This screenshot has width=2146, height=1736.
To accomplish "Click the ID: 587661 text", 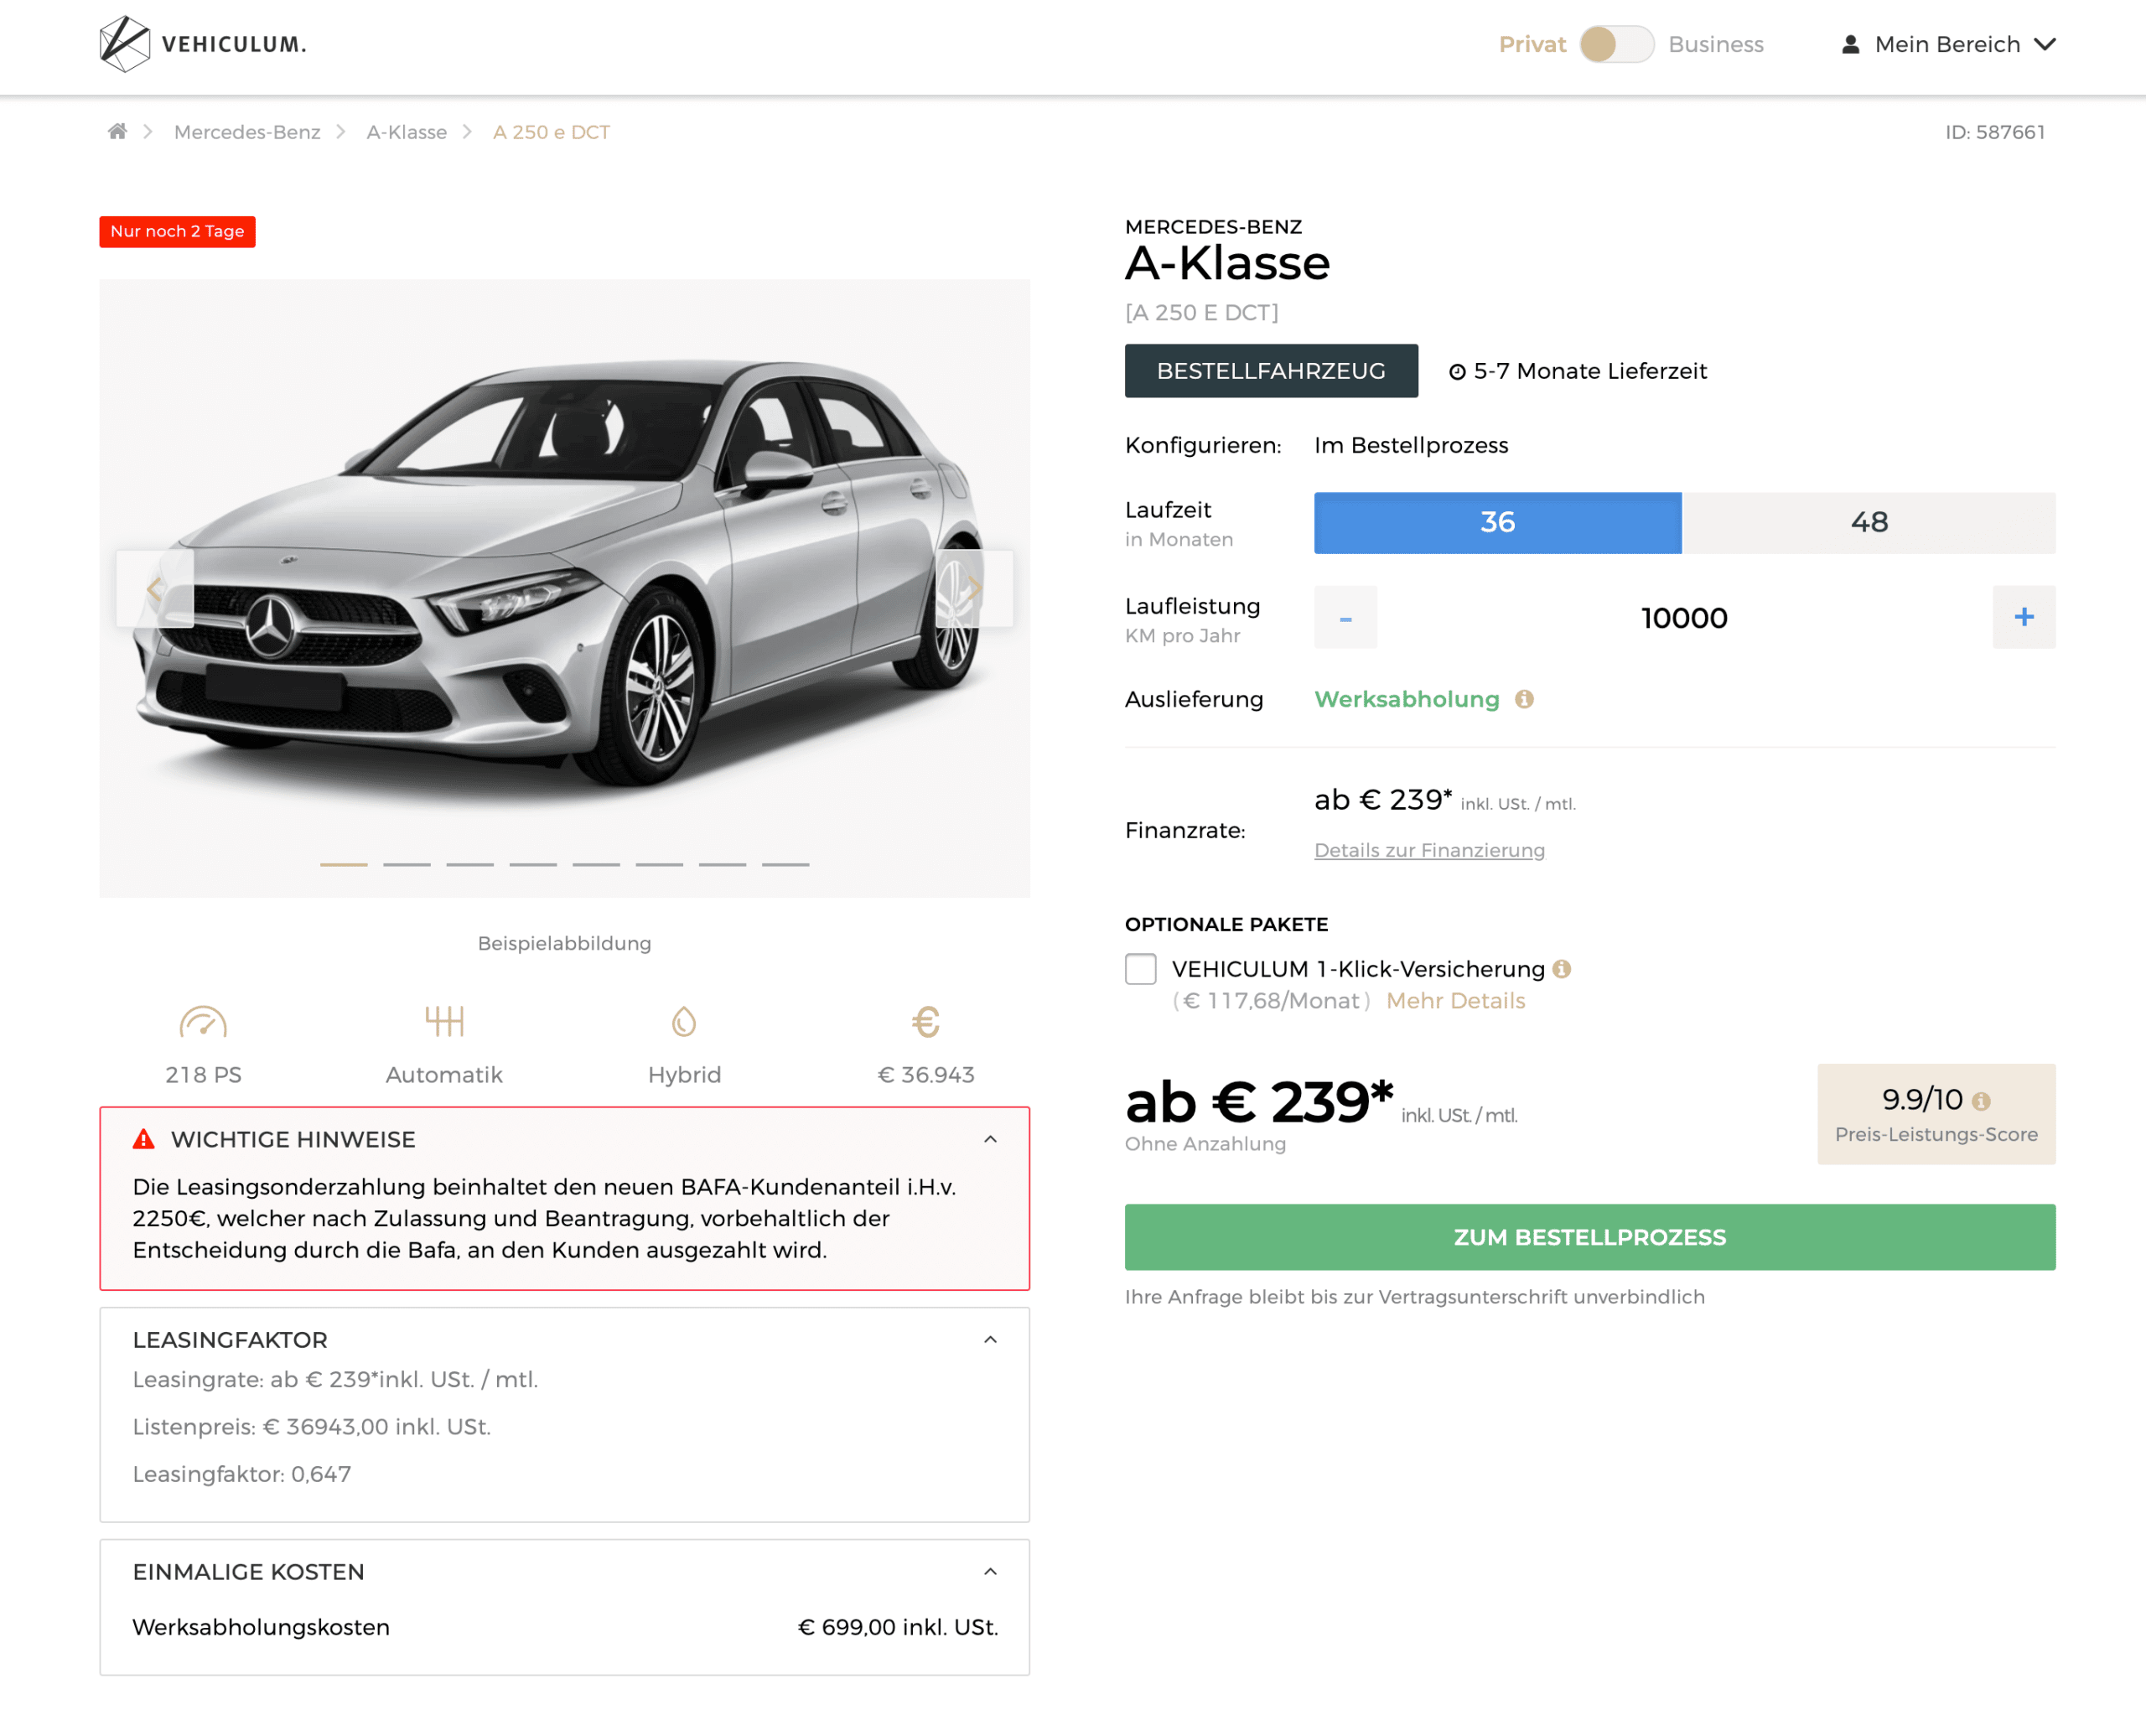I will (x=1995, y=132).
